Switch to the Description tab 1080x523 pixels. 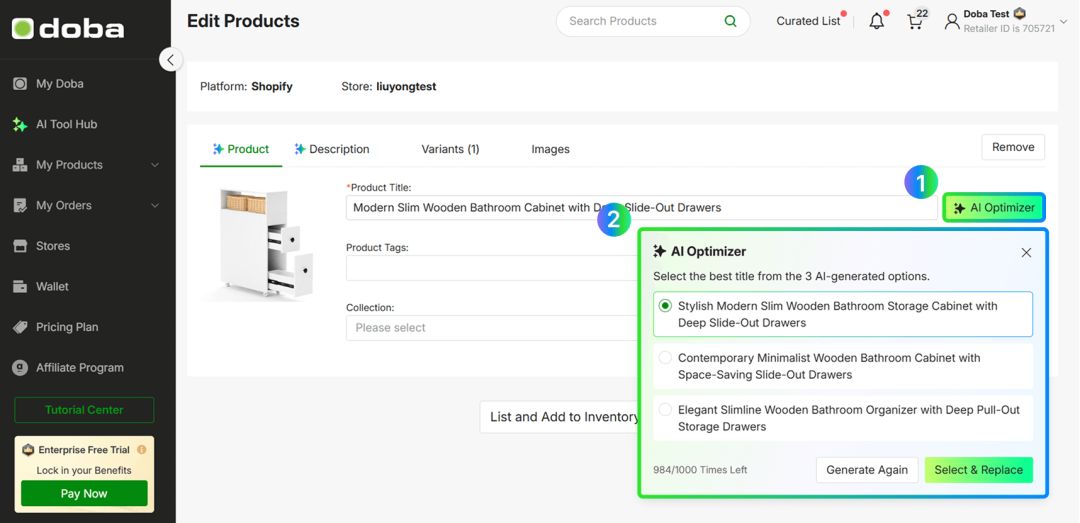pyautogui.click(x=332, y=149)
